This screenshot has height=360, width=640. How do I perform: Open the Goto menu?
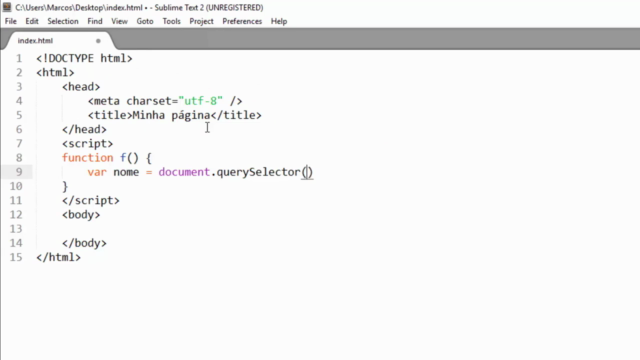click(x=145, y=21)
